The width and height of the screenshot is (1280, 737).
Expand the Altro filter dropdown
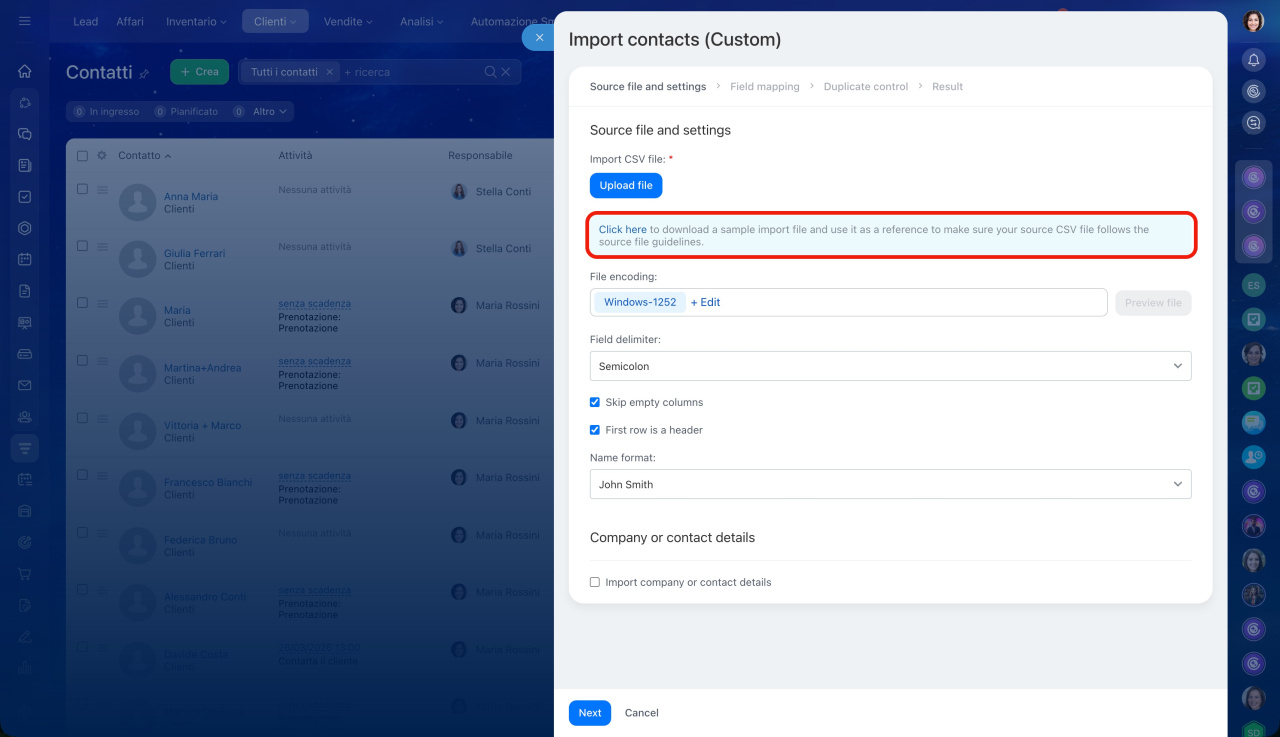[x=270, y=112]
